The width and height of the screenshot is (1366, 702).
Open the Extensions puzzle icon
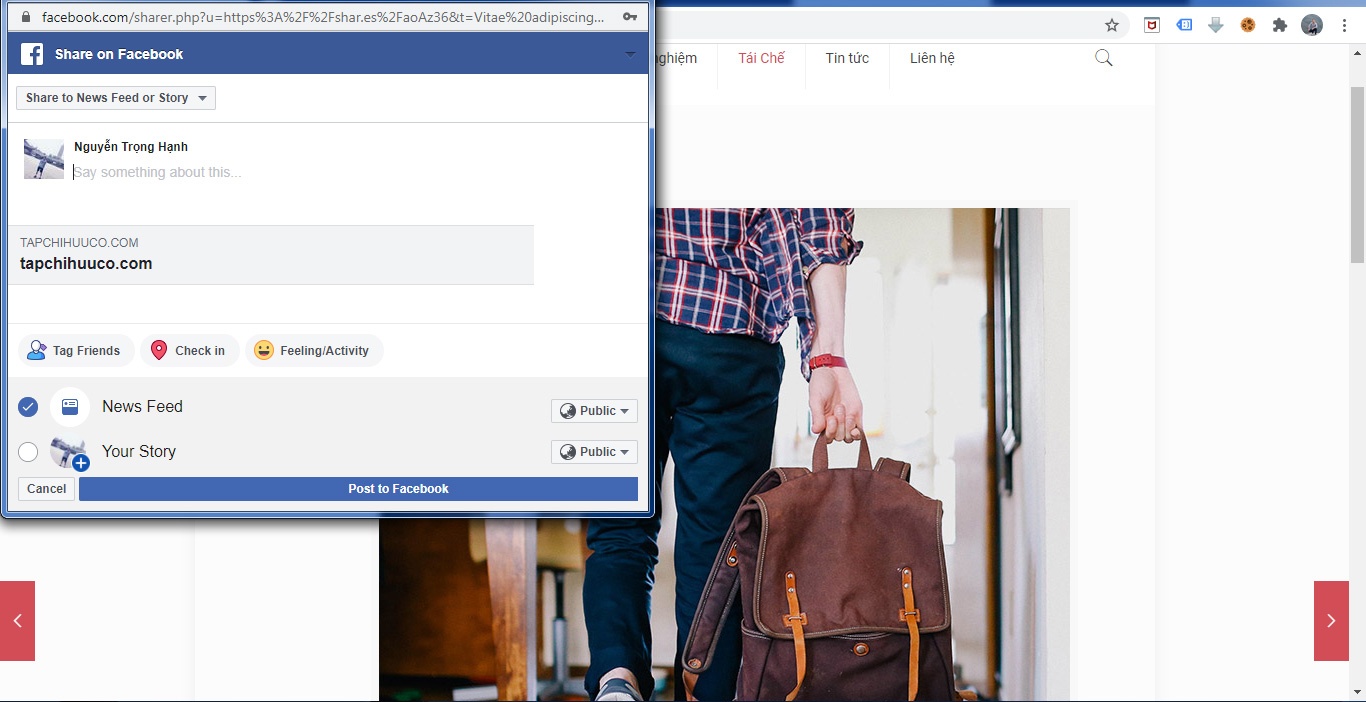[x=1280, y=25]
